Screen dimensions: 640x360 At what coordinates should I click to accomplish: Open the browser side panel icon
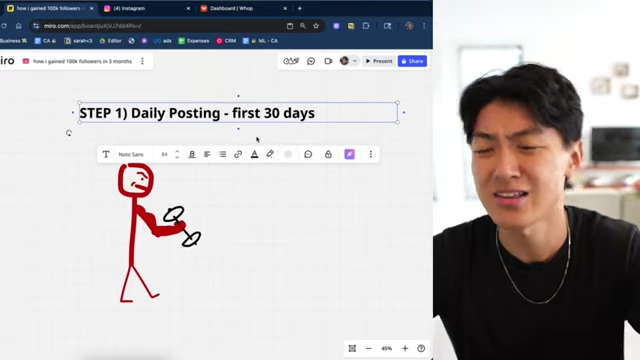click(387, 26)
